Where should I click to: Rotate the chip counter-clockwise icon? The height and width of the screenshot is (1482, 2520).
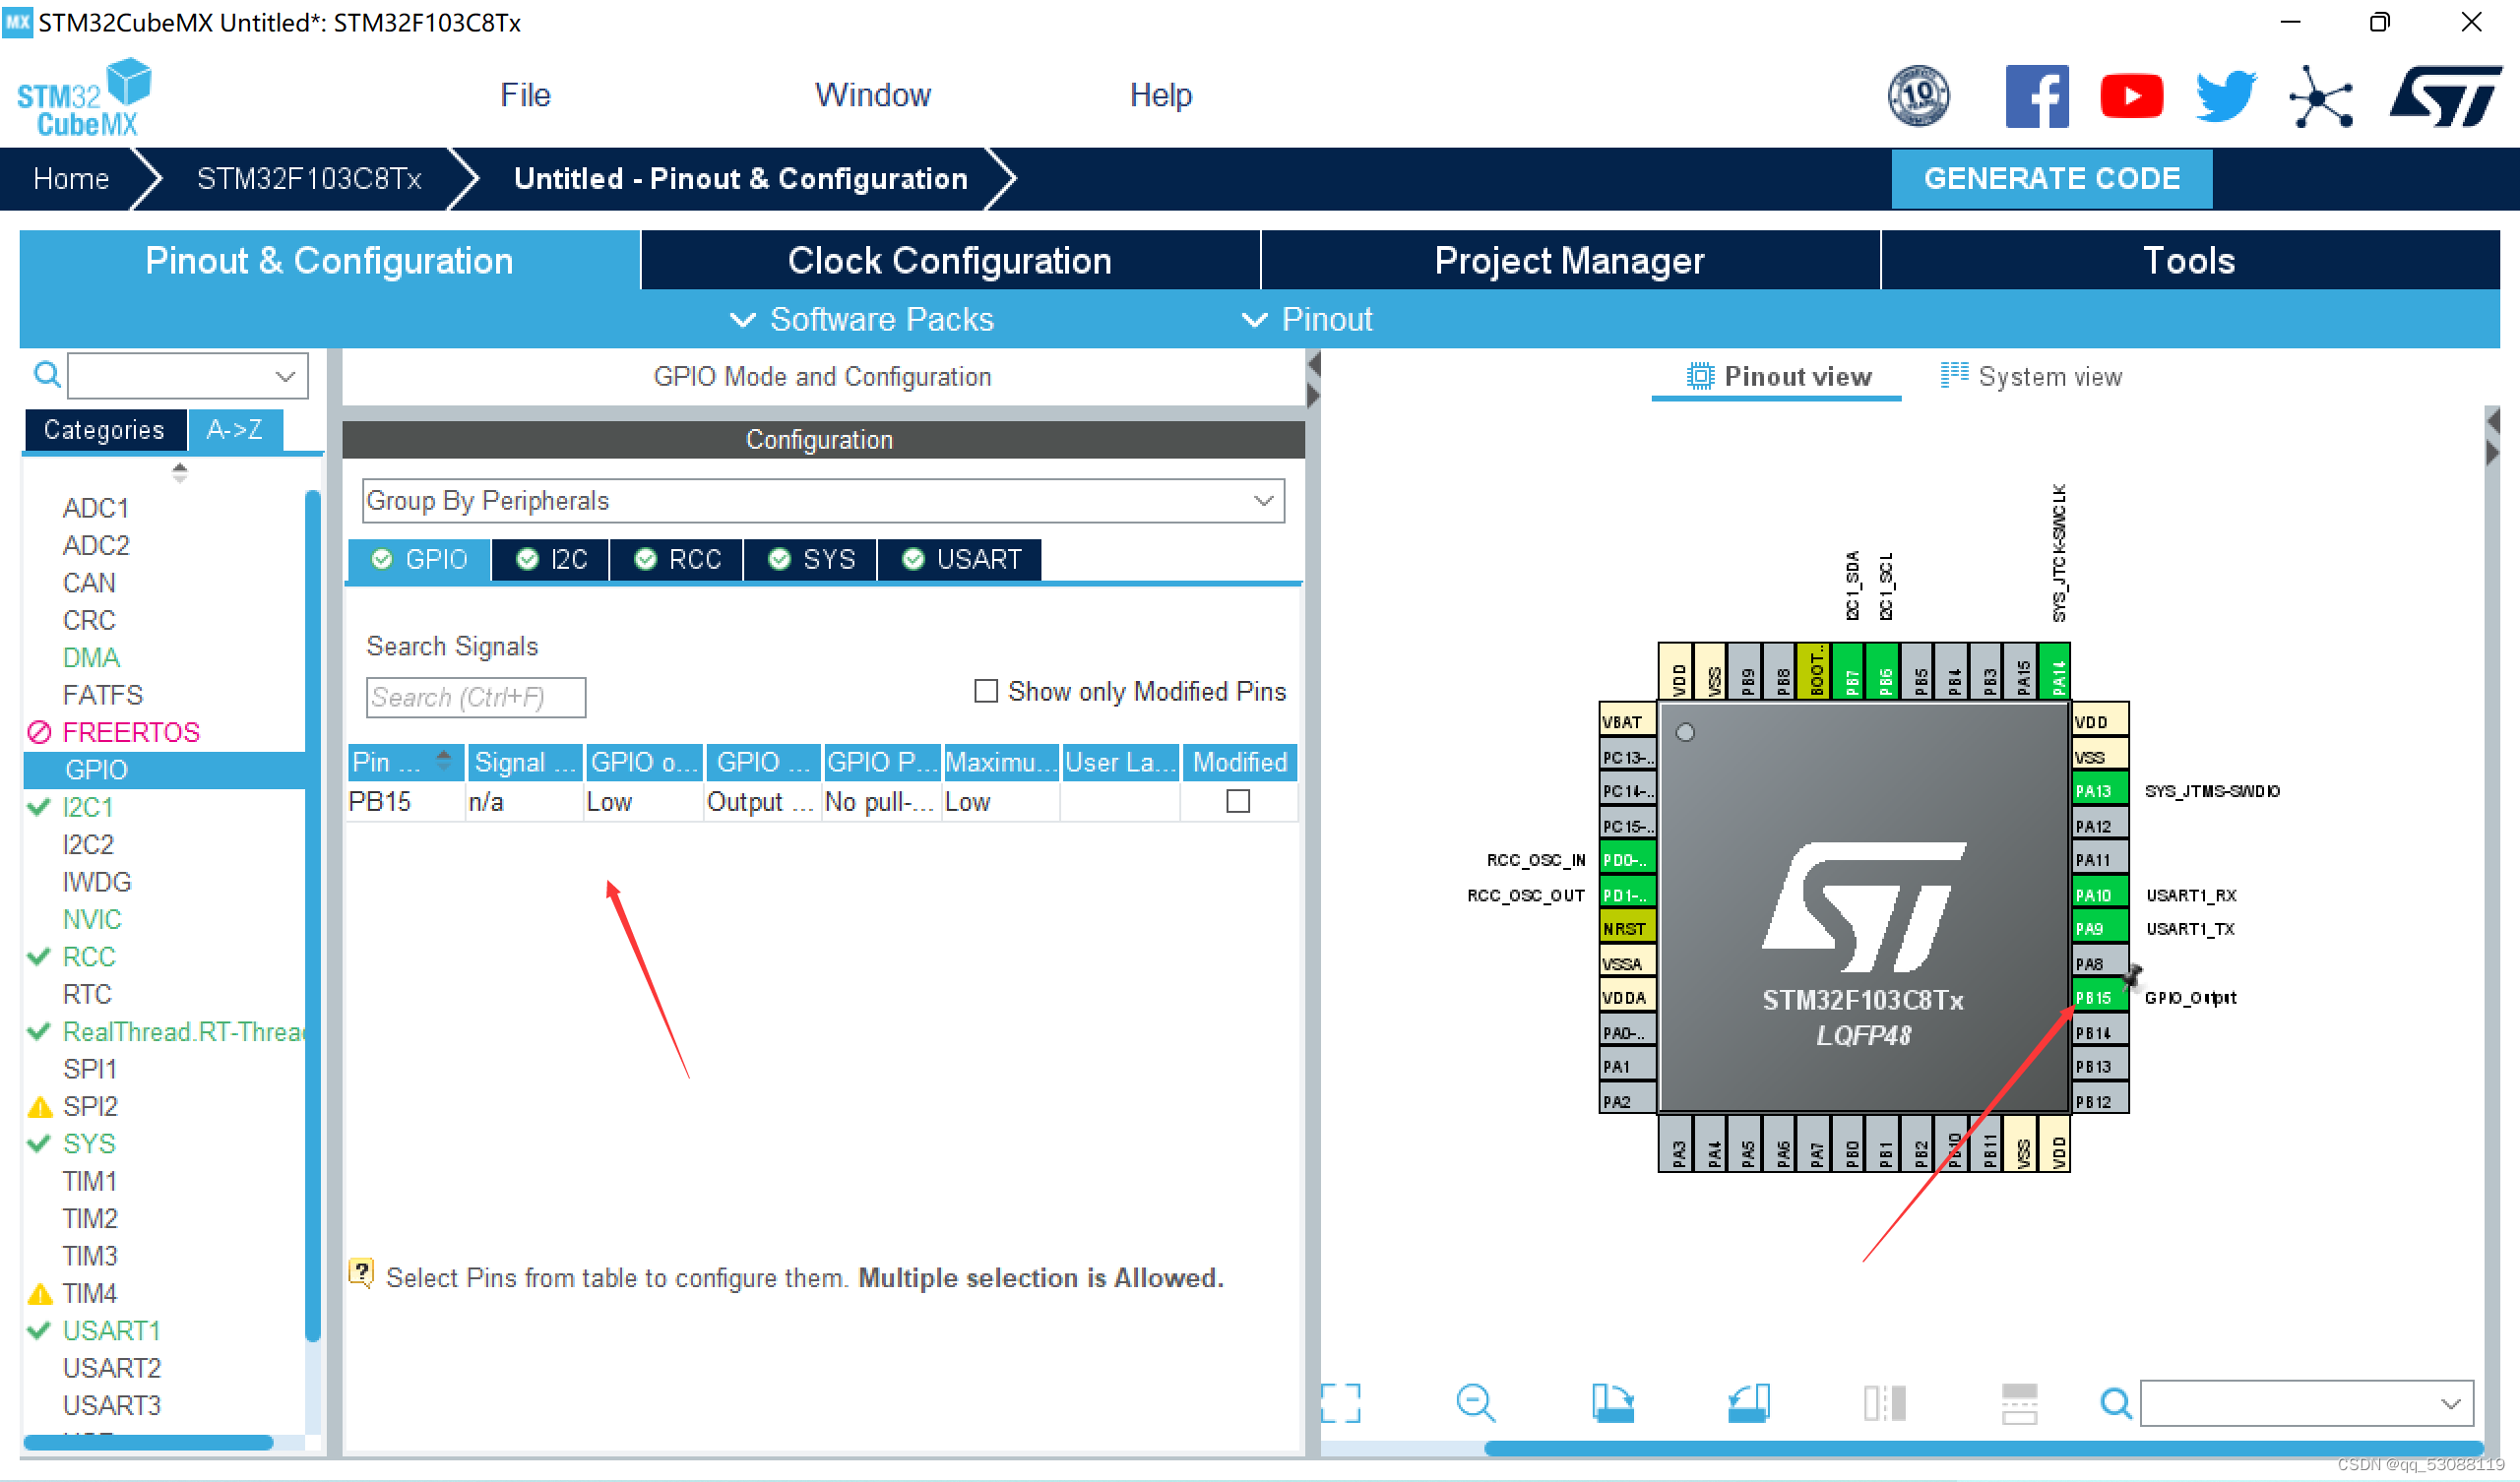[x=1748, y=1403]
